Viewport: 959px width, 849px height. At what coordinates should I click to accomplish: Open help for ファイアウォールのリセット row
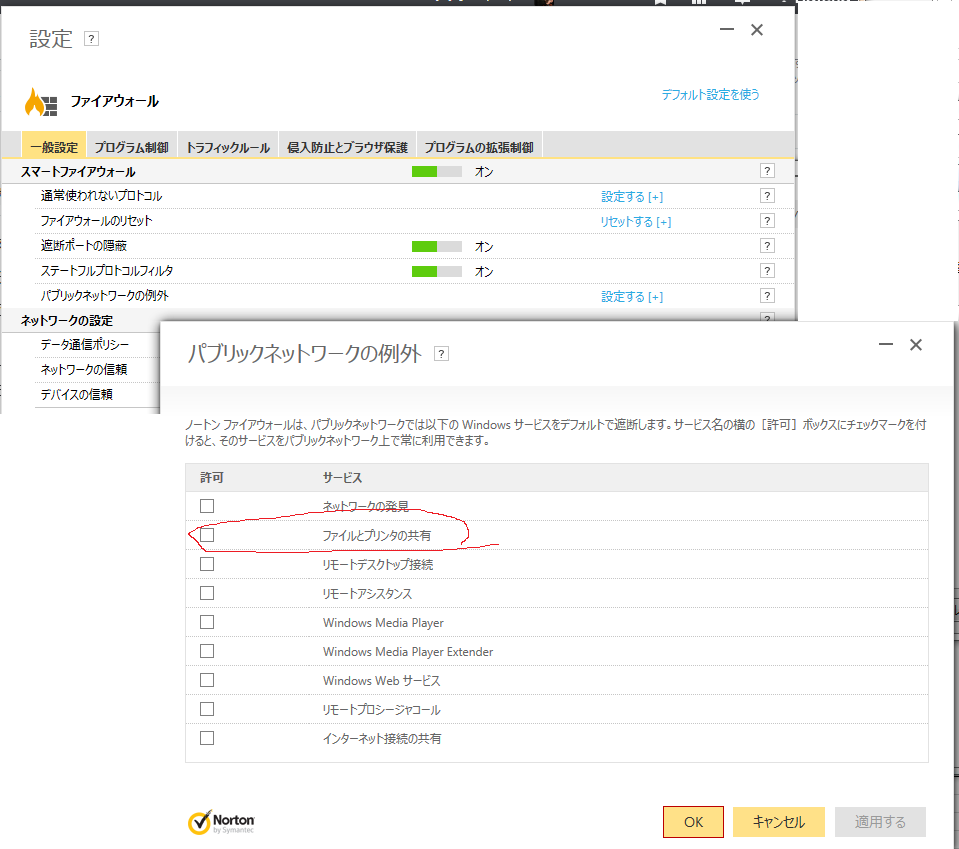(767, 221)
